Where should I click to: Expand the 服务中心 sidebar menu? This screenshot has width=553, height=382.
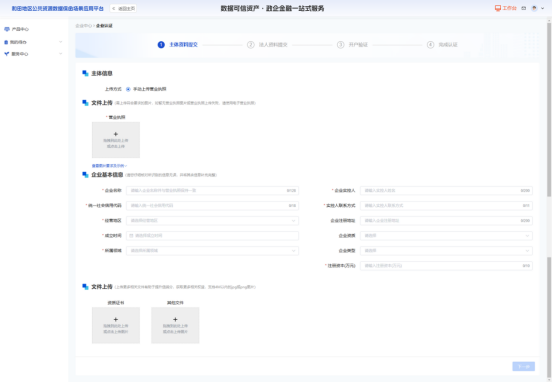33,54
